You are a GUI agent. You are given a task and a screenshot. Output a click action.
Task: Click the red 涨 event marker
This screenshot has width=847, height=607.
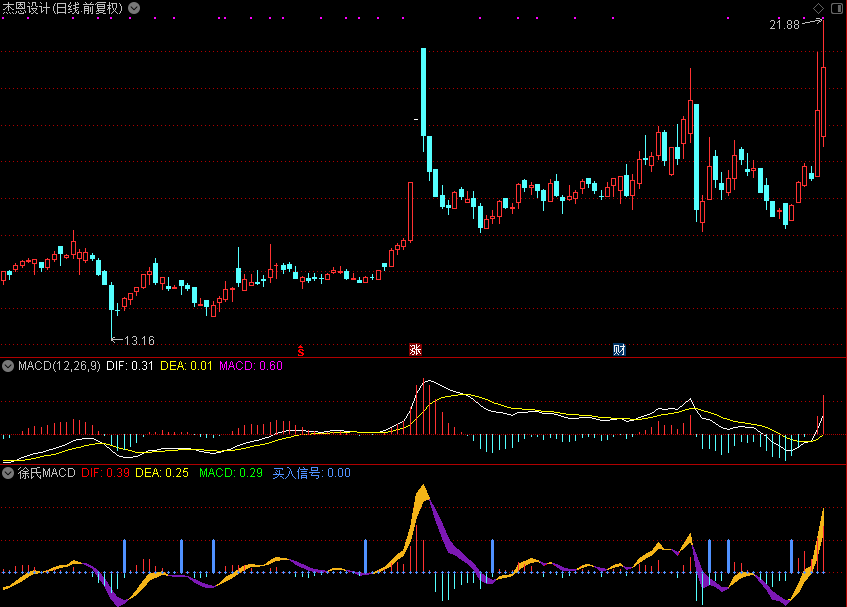[x=414, y=350]
